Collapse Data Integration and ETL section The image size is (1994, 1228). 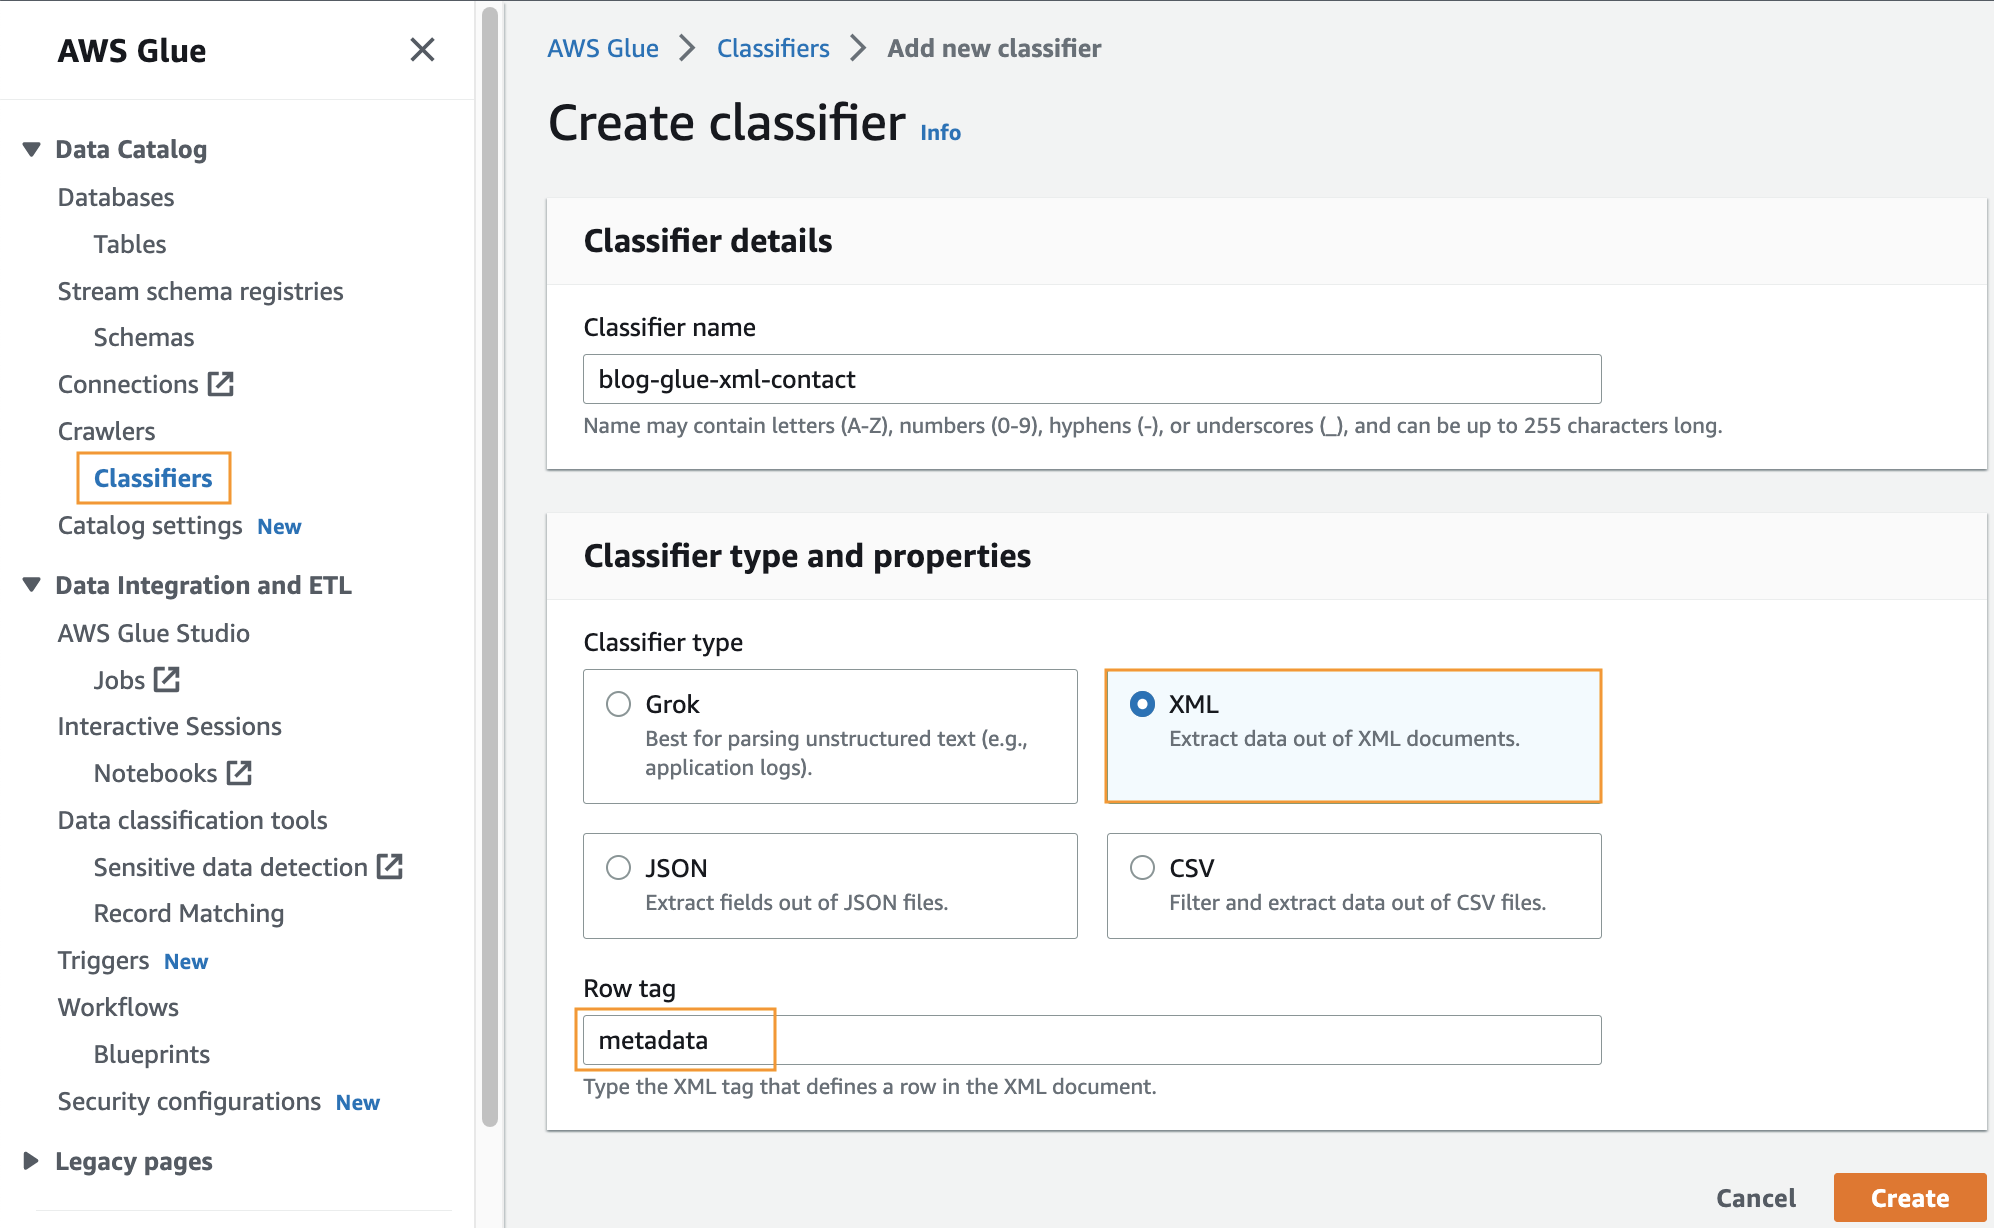coord(32,585)
